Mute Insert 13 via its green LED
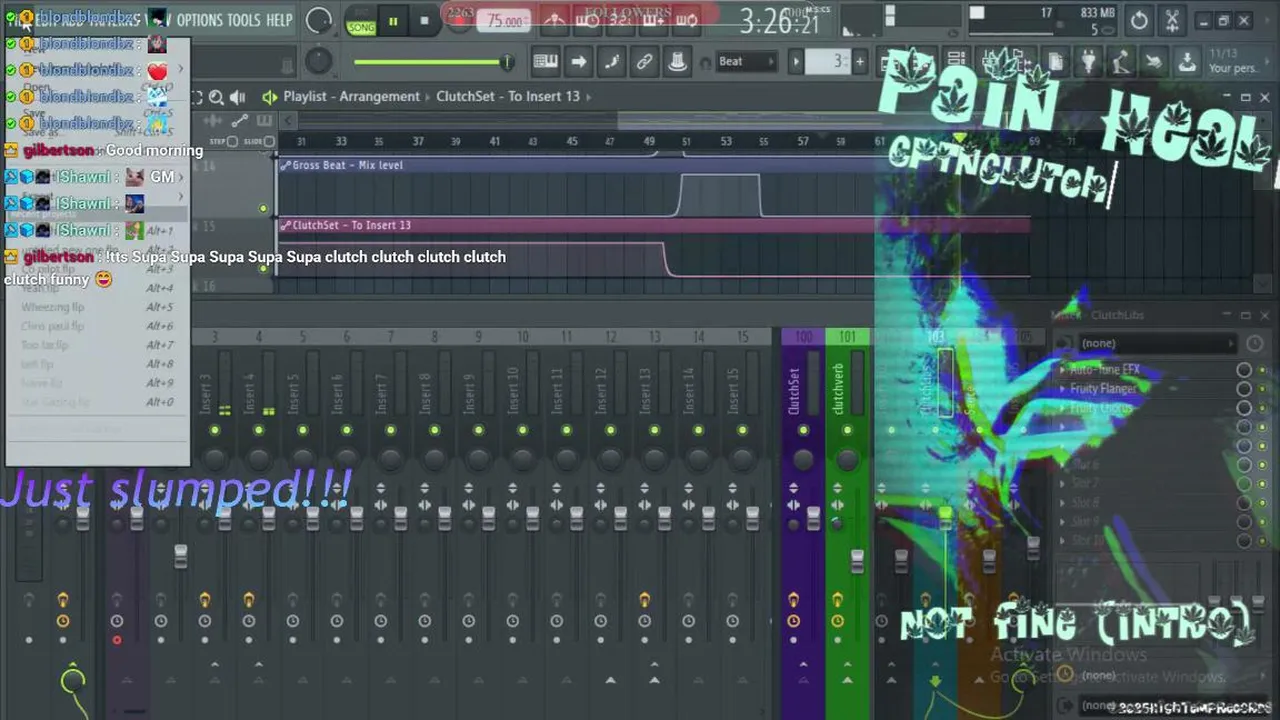The width and height of the screenshot is (1280, 720). point(655,430)
